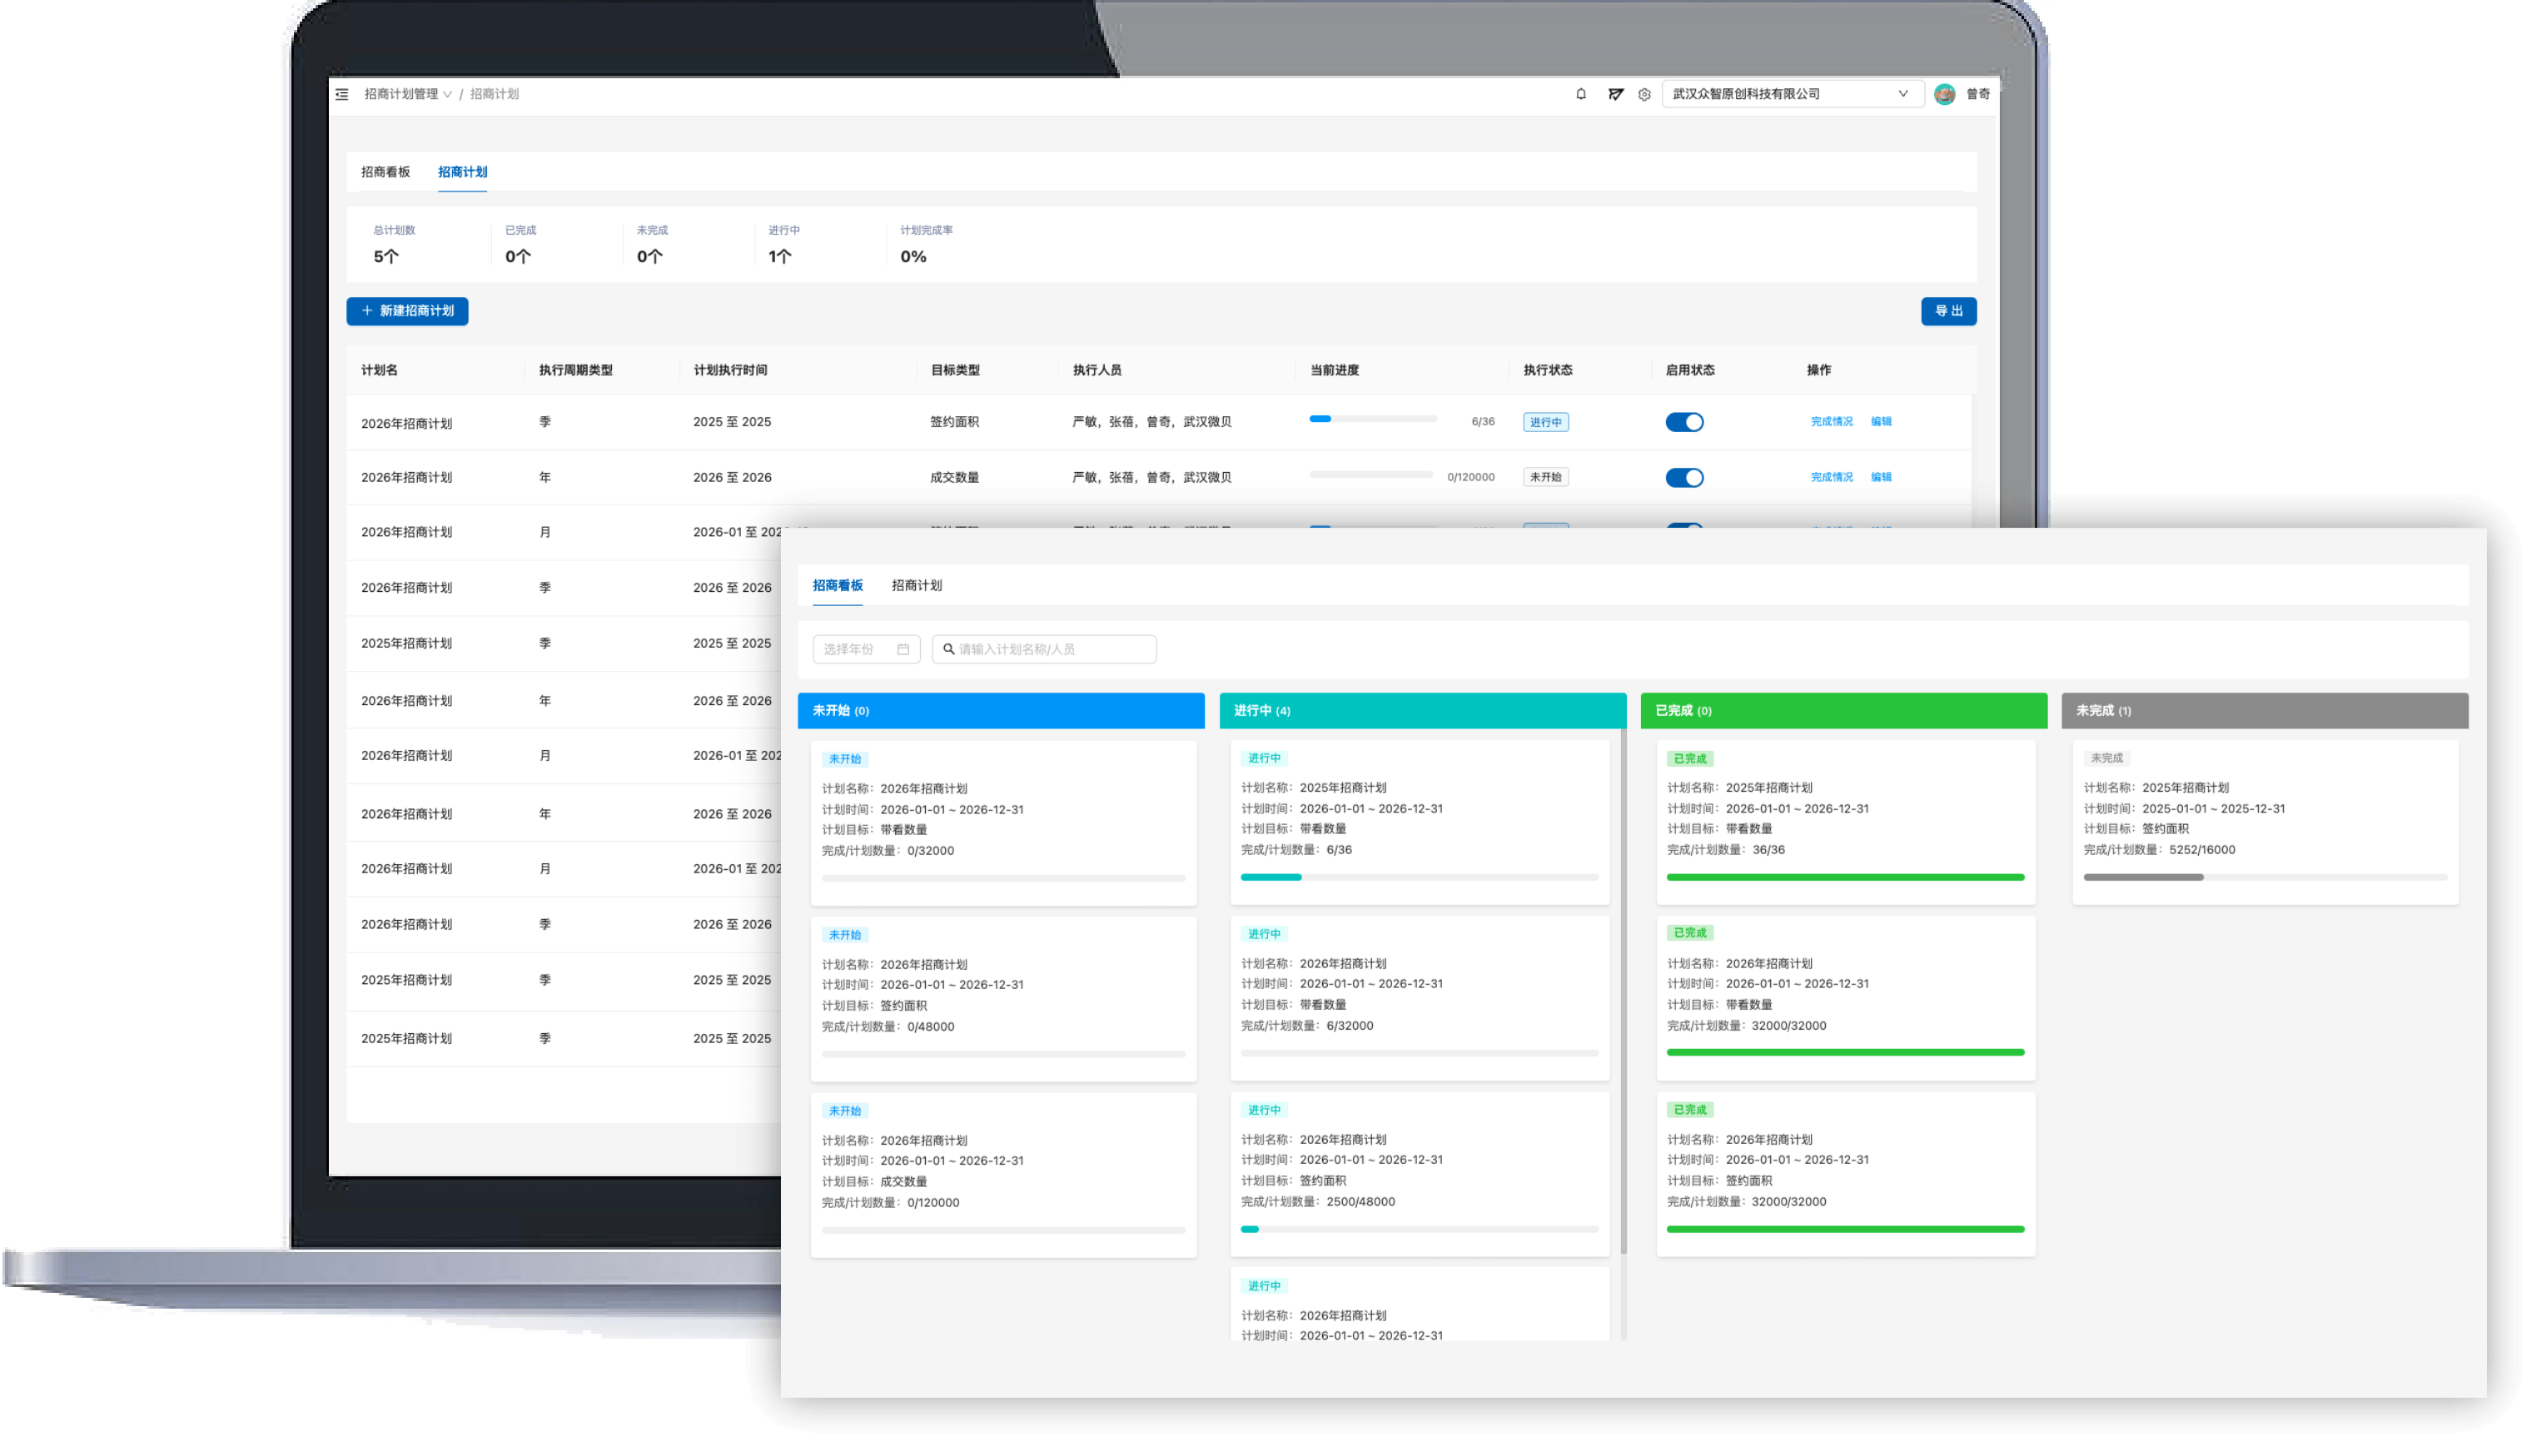Focus the 请输入计划名称/人员 search field

click(1044, 649)
